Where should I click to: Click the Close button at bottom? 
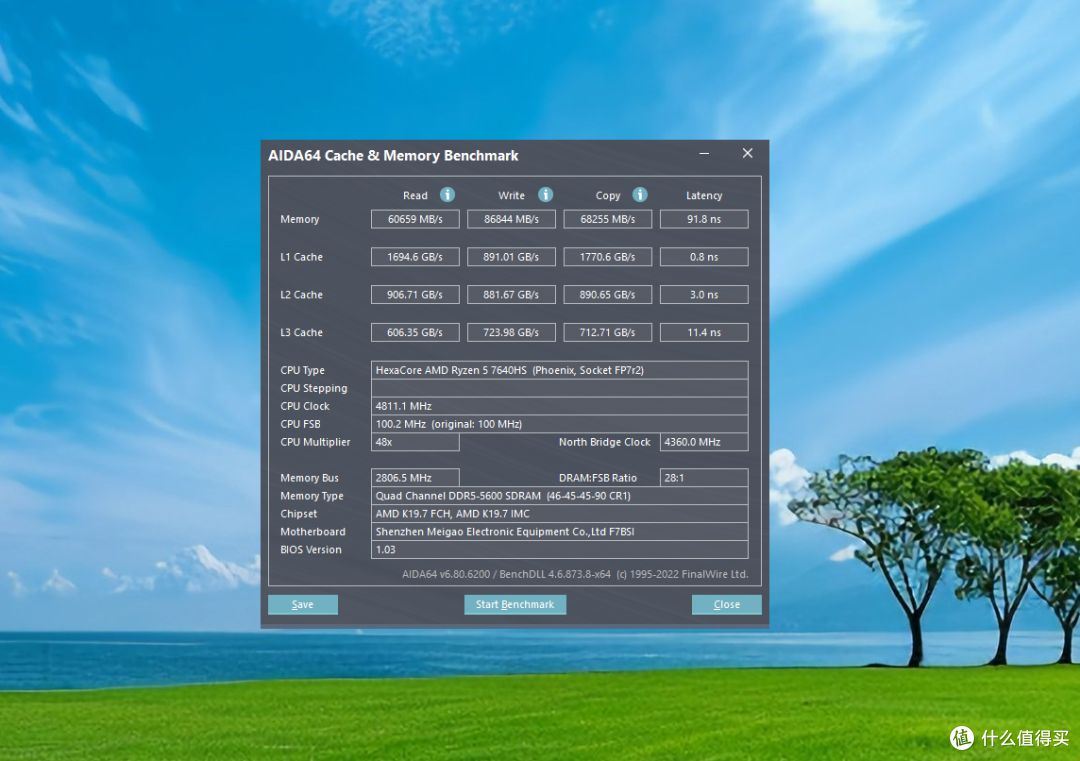(x=726, y=604)
